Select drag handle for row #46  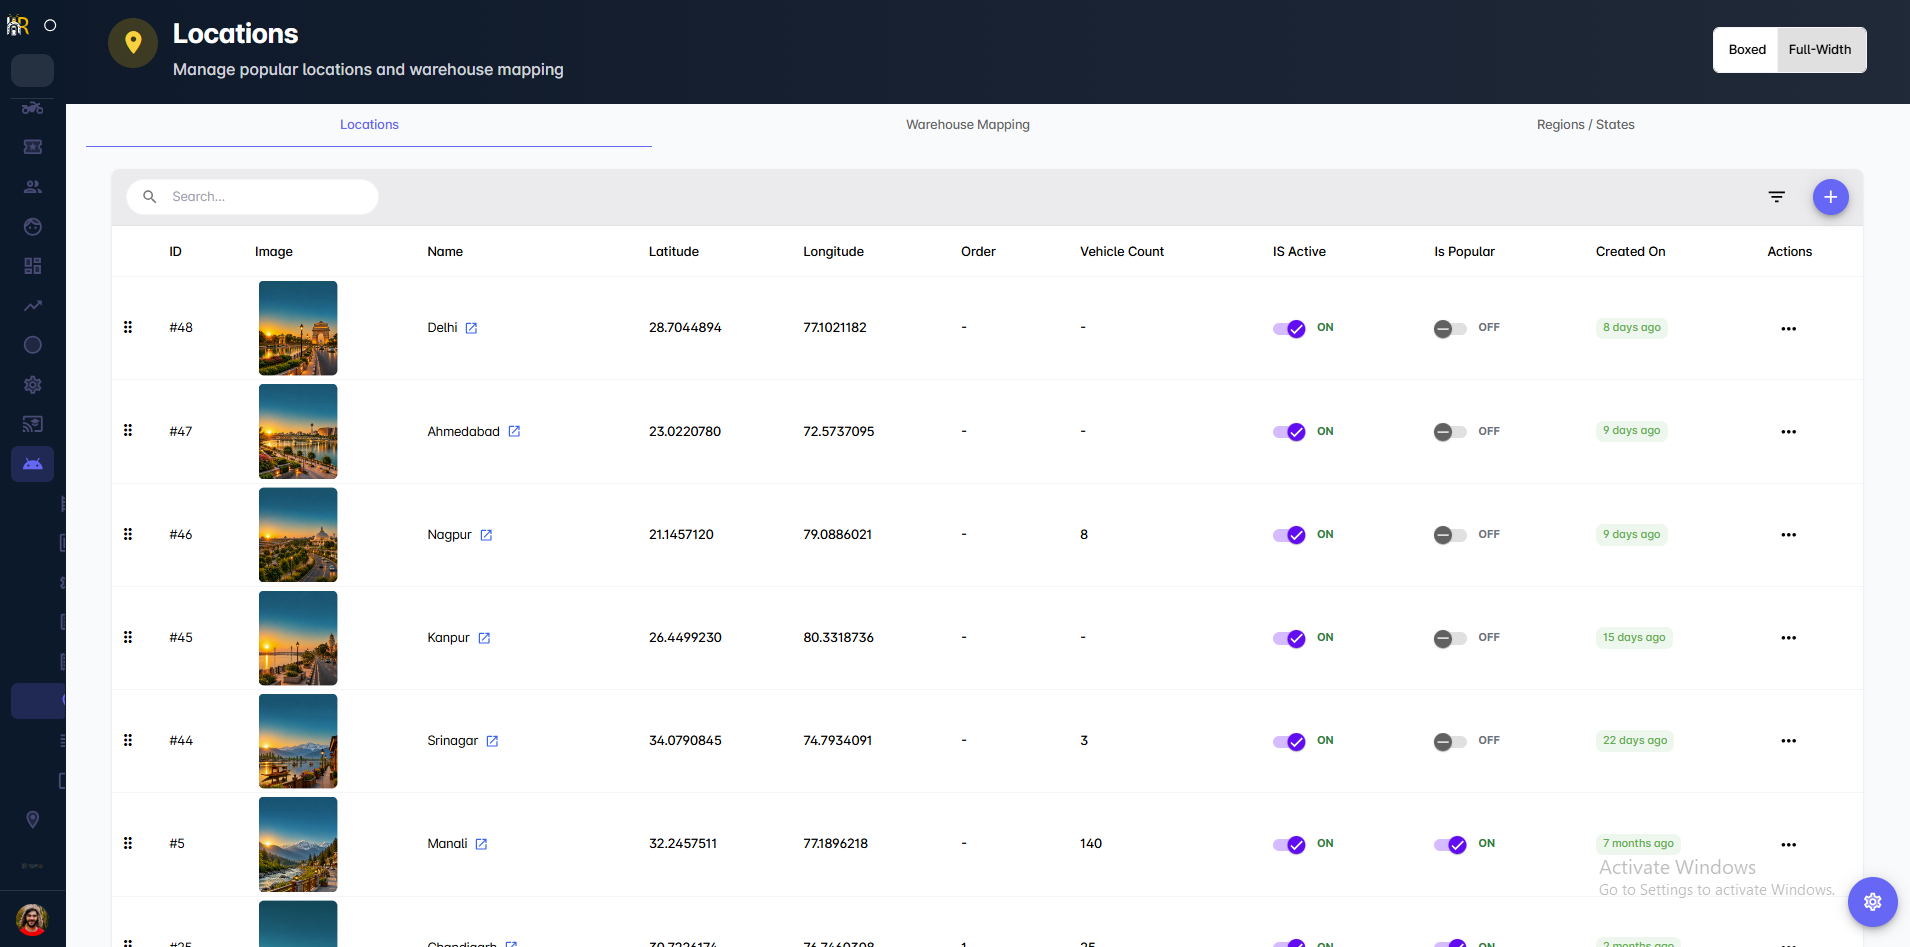click(128, 534)
